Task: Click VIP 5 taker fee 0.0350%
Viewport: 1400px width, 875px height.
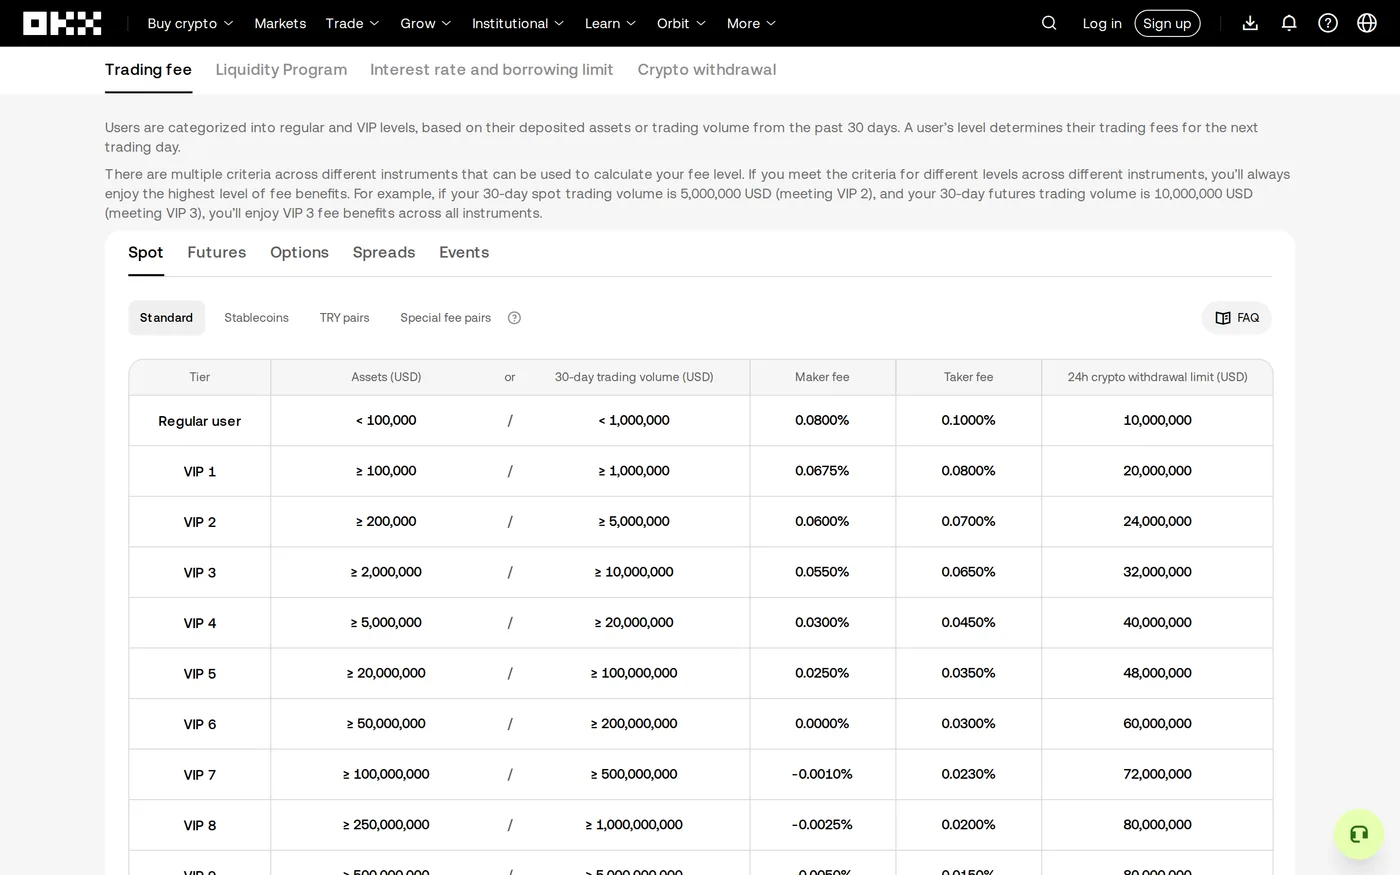Action: click(x=968, y=673)
